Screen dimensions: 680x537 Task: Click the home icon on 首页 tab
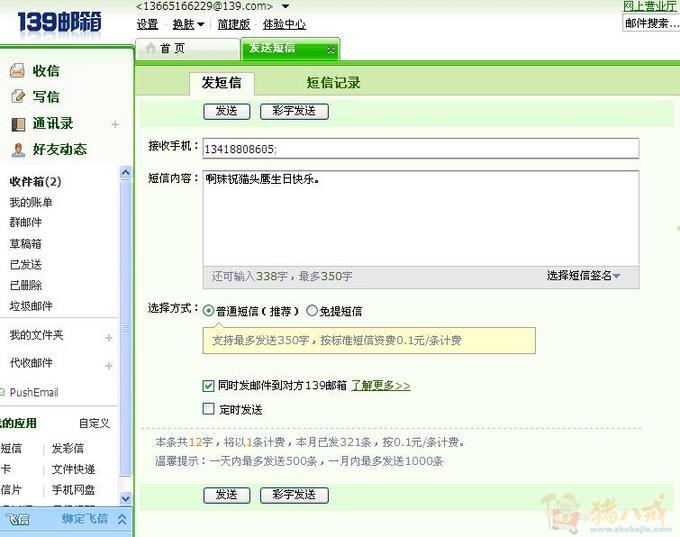tap(150, 47)
